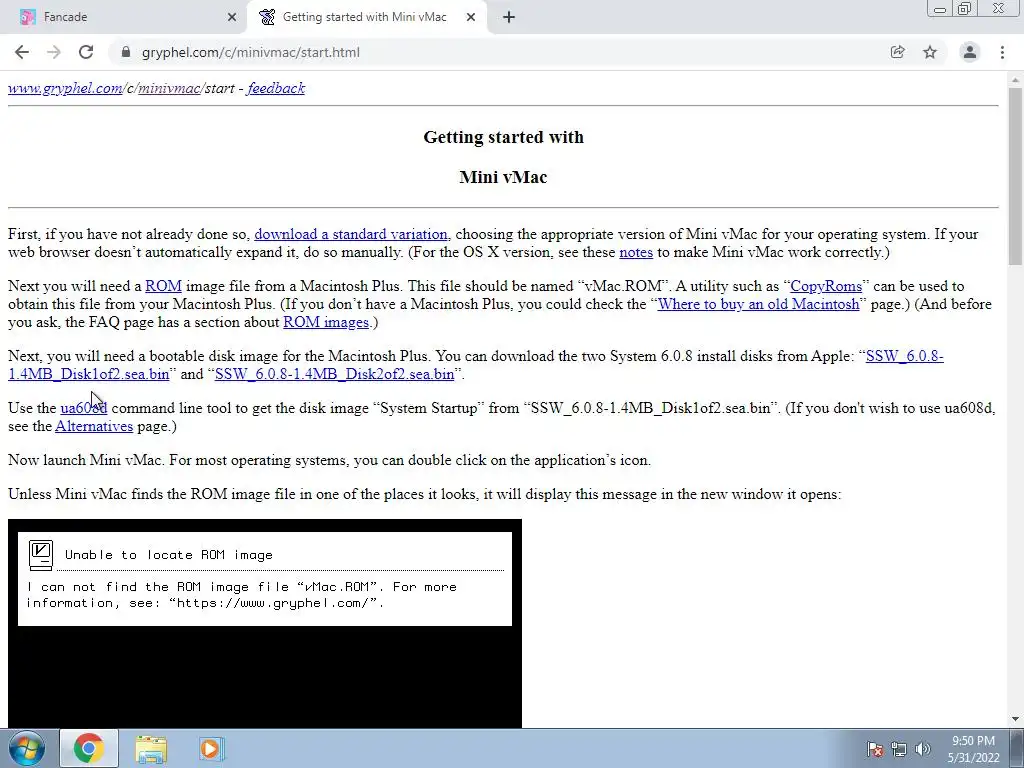Screen dimensions: 1024x768
Task: Click the feedback link
Action: click(x=276, y=88)
